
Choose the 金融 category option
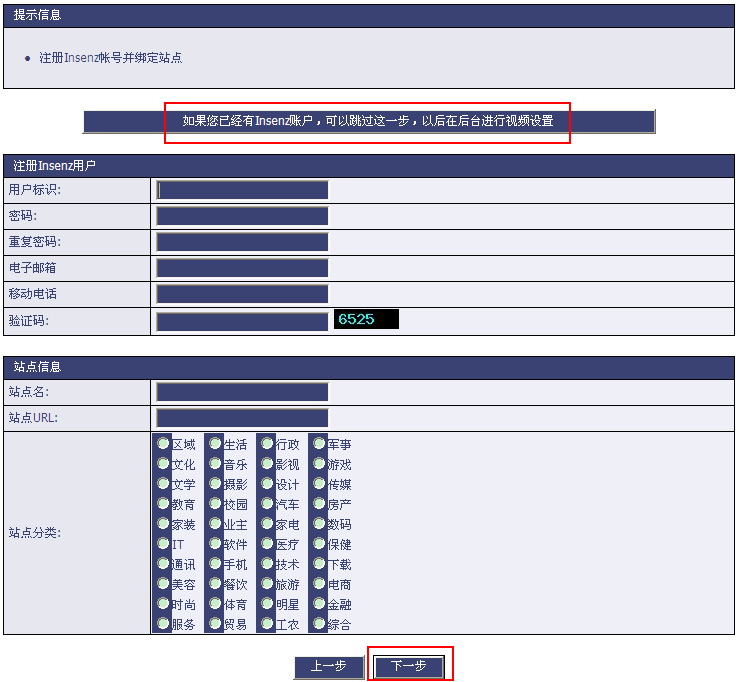pyautogui.click(x=319, y=603)
